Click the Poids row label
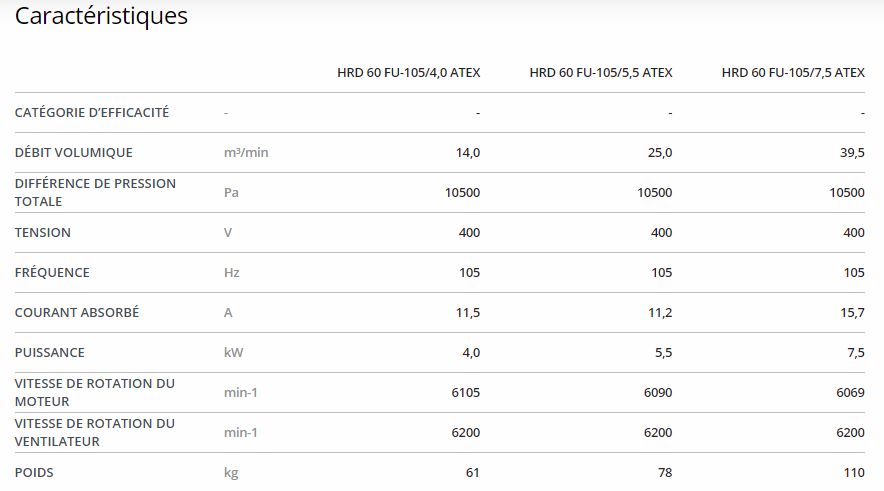This screenshot has width=884, height=491. point(34,472)
